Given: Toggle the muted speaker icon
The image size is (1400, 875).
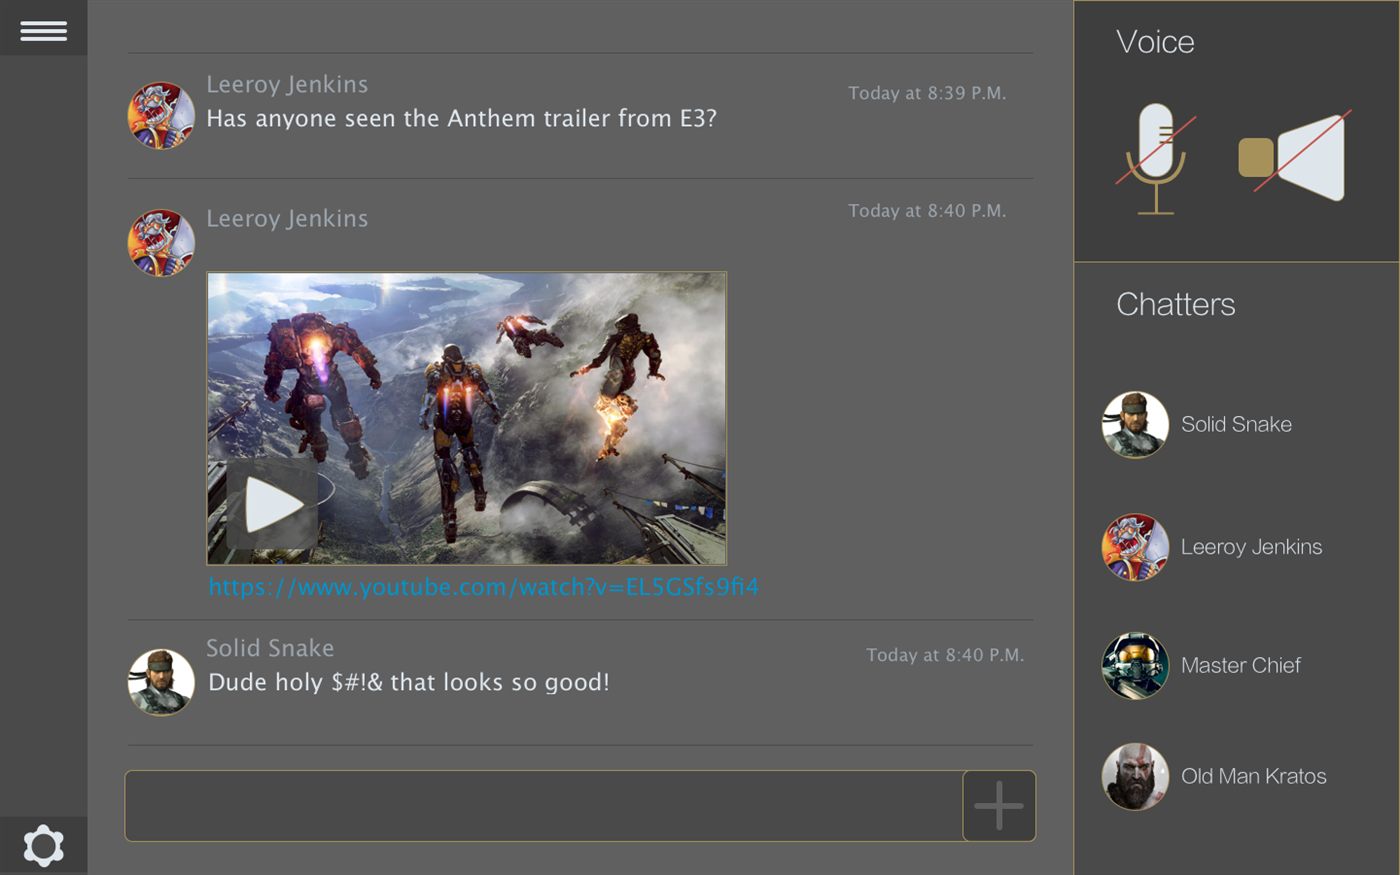Looking at the screenshot, I should click(1294, 157).
